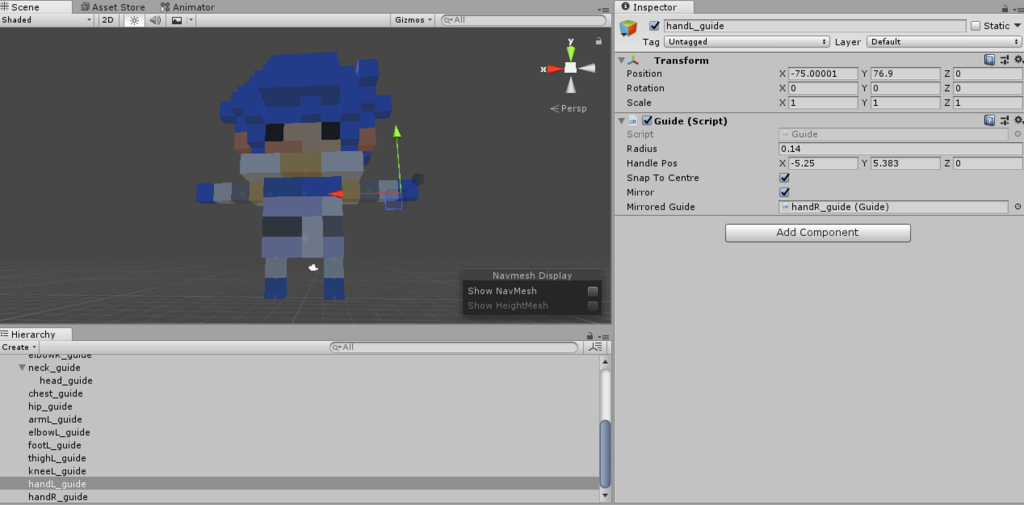This screenshot has height=505, width=1024.
Task: Click the Radius field showing 0.14
Action: tap(901, 149)
